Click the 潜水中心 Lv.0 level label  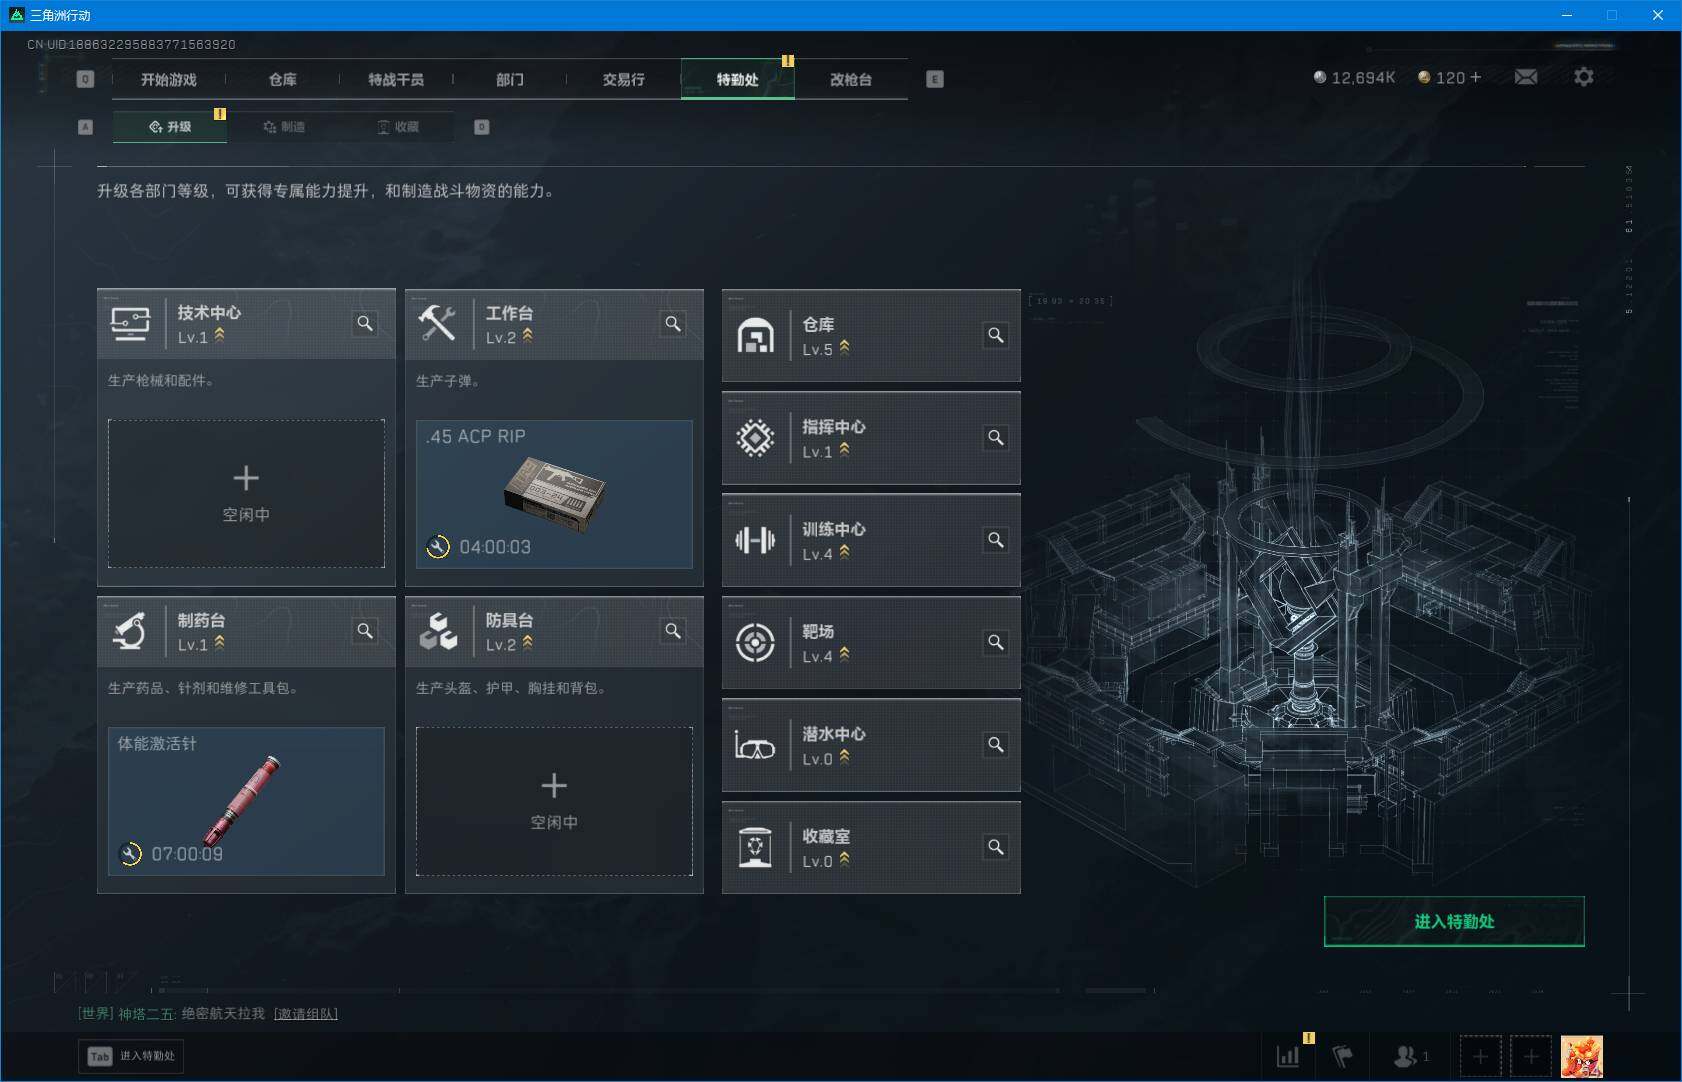817,759
